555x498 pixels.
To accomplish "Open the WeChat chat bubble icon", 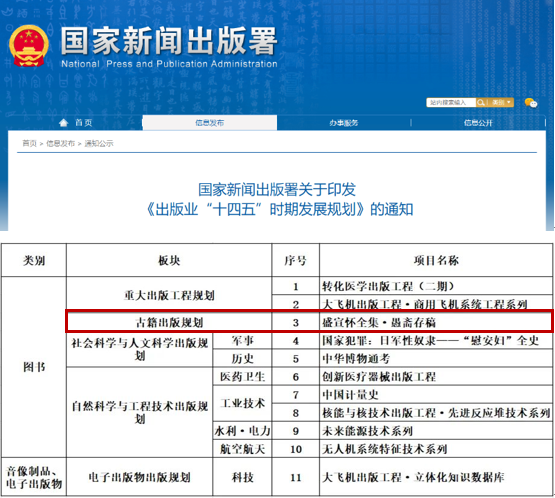I will click(x=531, y=103).
